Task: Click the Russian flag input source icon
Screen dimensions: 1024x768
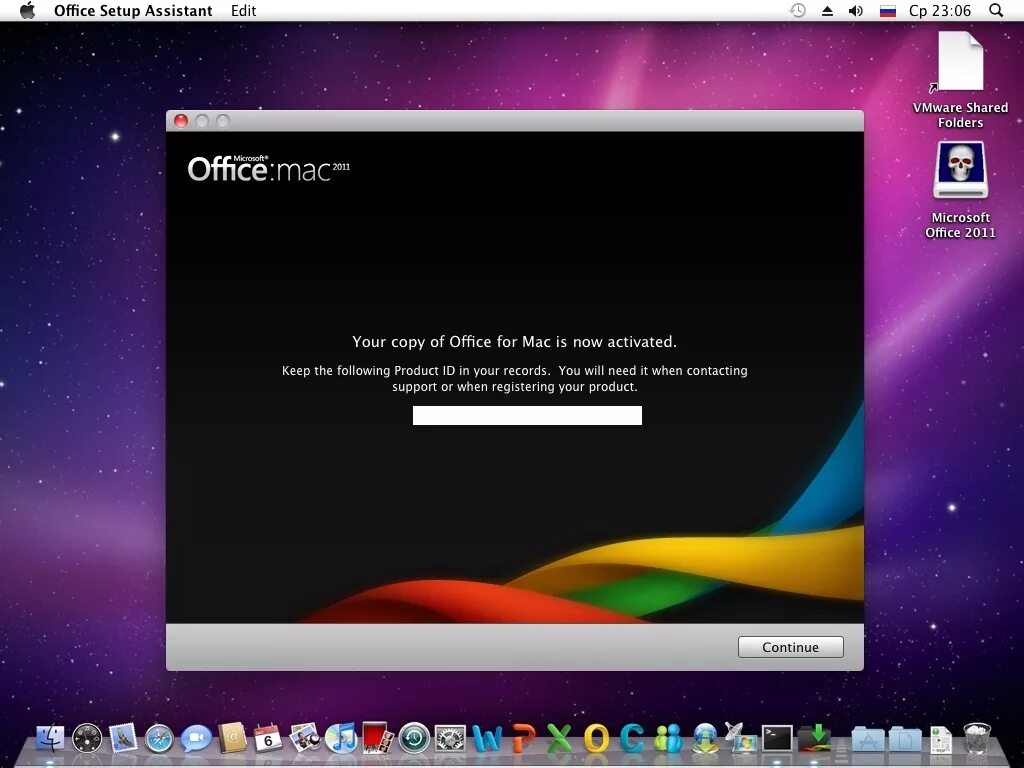Action: [888, 10]
